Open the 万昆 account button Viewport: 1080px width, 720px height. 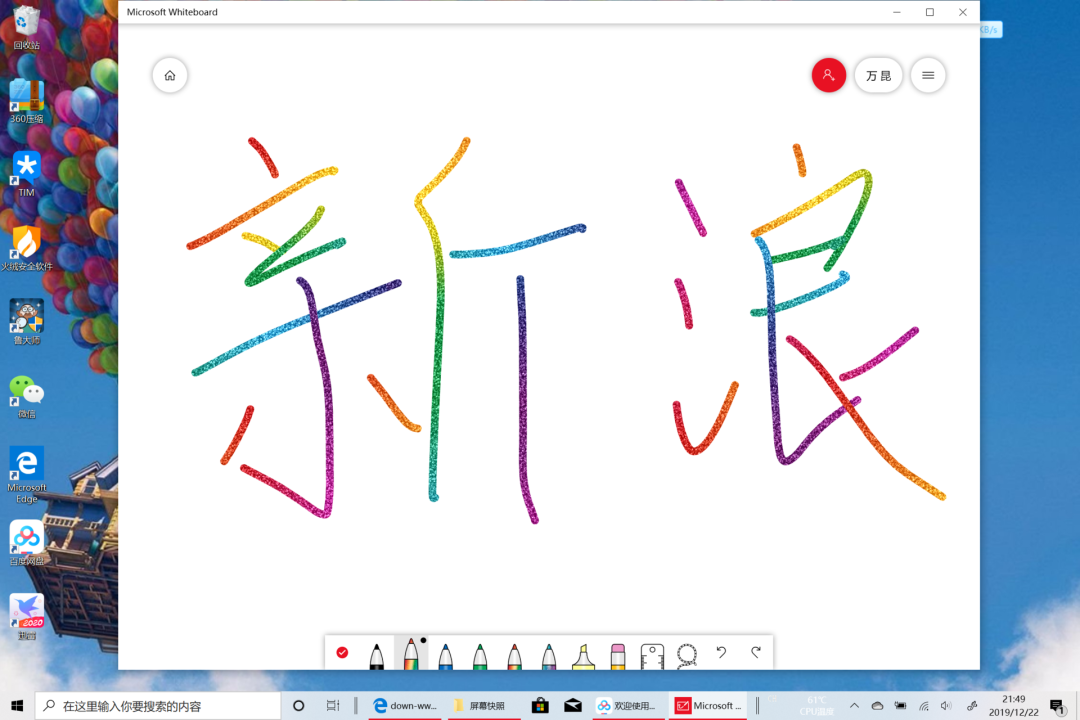[x=878, y=75]
